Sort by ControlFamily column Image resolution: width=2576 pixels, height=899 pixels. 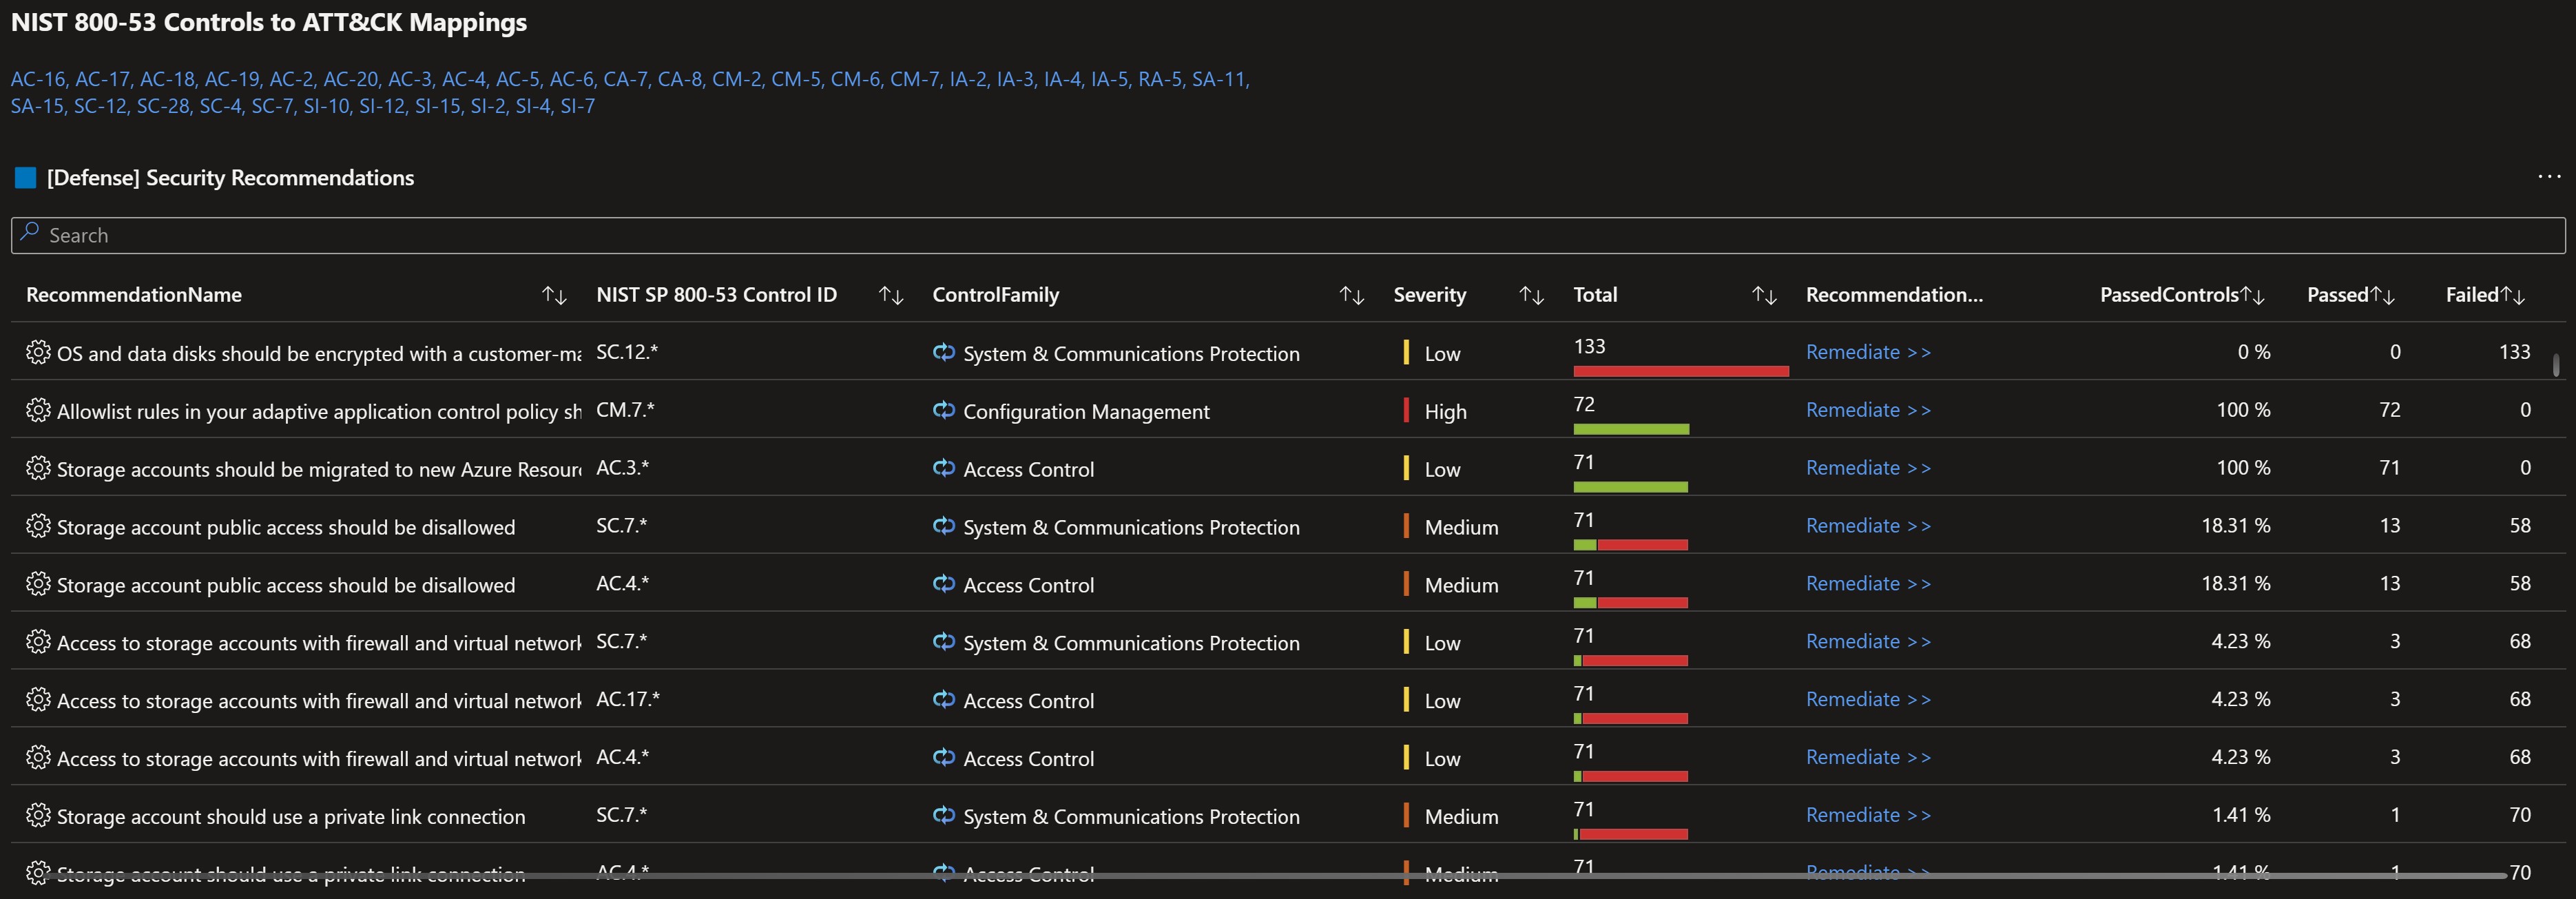pos(1352,295)
